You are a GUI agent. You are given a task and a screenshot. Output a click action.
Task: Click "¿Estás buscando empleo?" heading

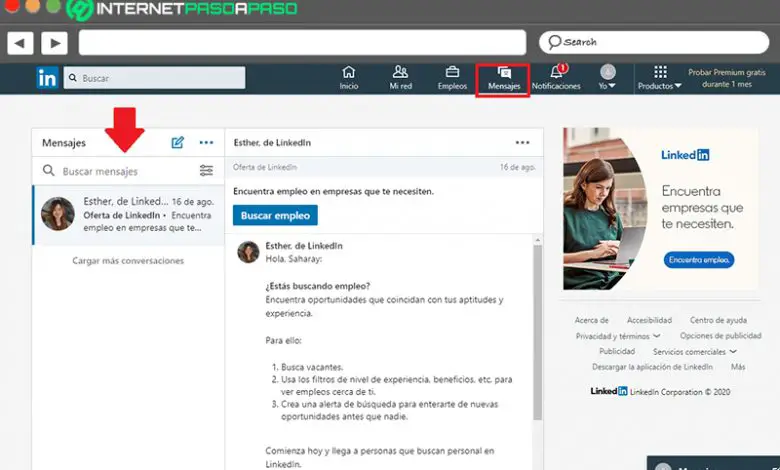click(x=317, y=286)
